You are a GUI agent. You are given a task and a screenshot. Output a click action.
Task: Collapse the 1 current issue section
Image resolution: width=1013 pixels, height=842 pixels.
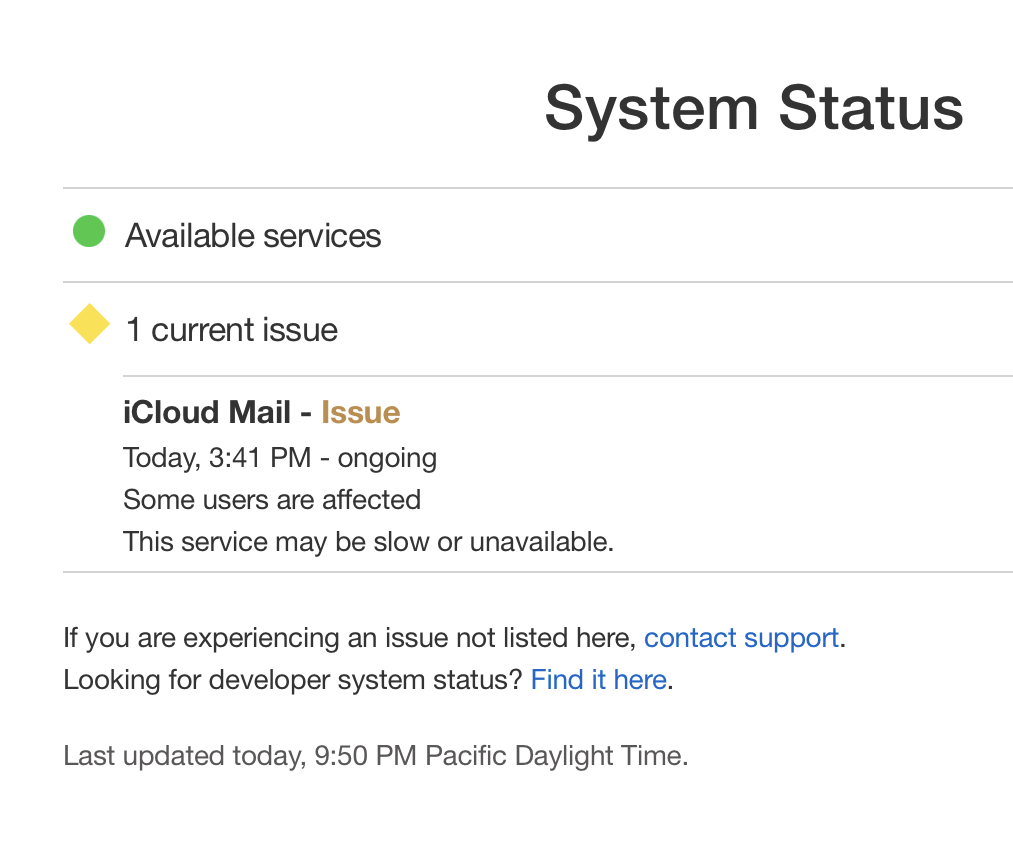pos(232,330)
